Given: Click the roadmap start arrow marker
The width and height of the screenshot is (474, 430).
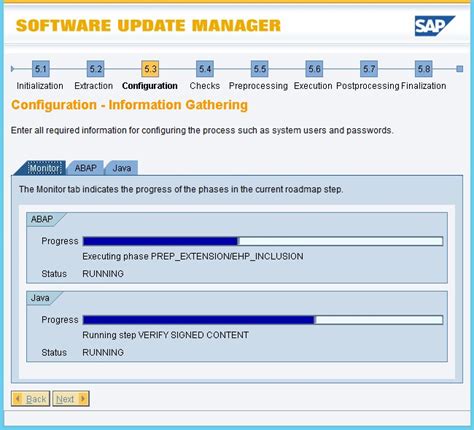Looking at the screenshot, I should tap(12, 69).
